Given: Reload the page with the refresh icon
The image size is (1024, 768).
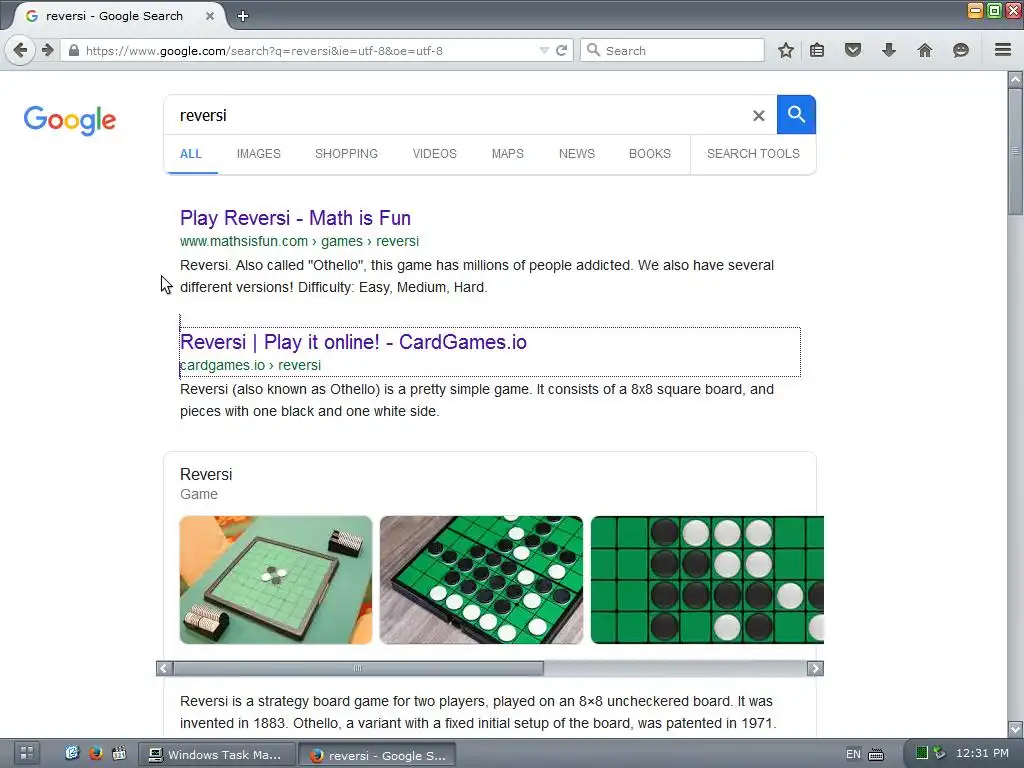Looking at the screenshot, I should pyautogui.click(x=561, y=50).
